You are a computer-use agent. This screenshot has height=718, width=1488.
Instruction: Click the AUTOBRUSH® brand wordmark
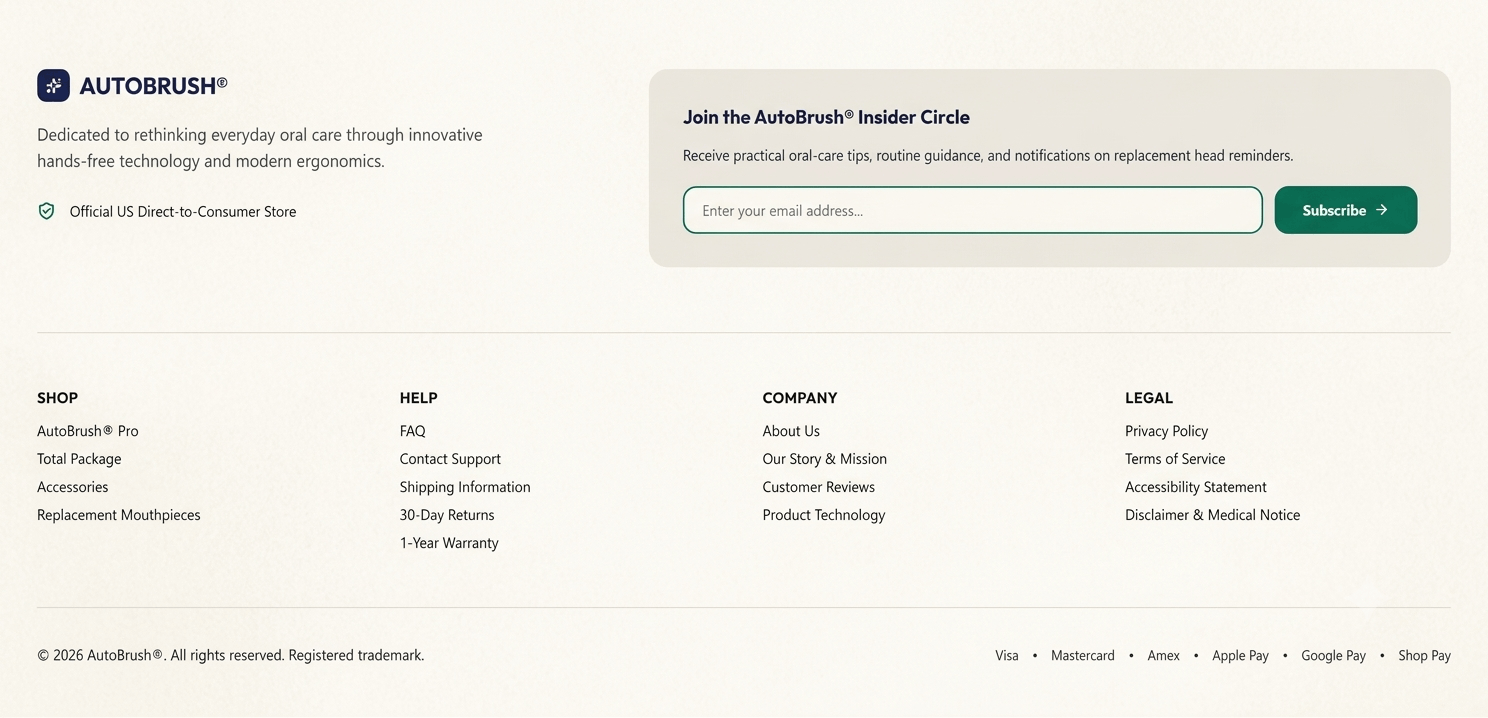153,86
